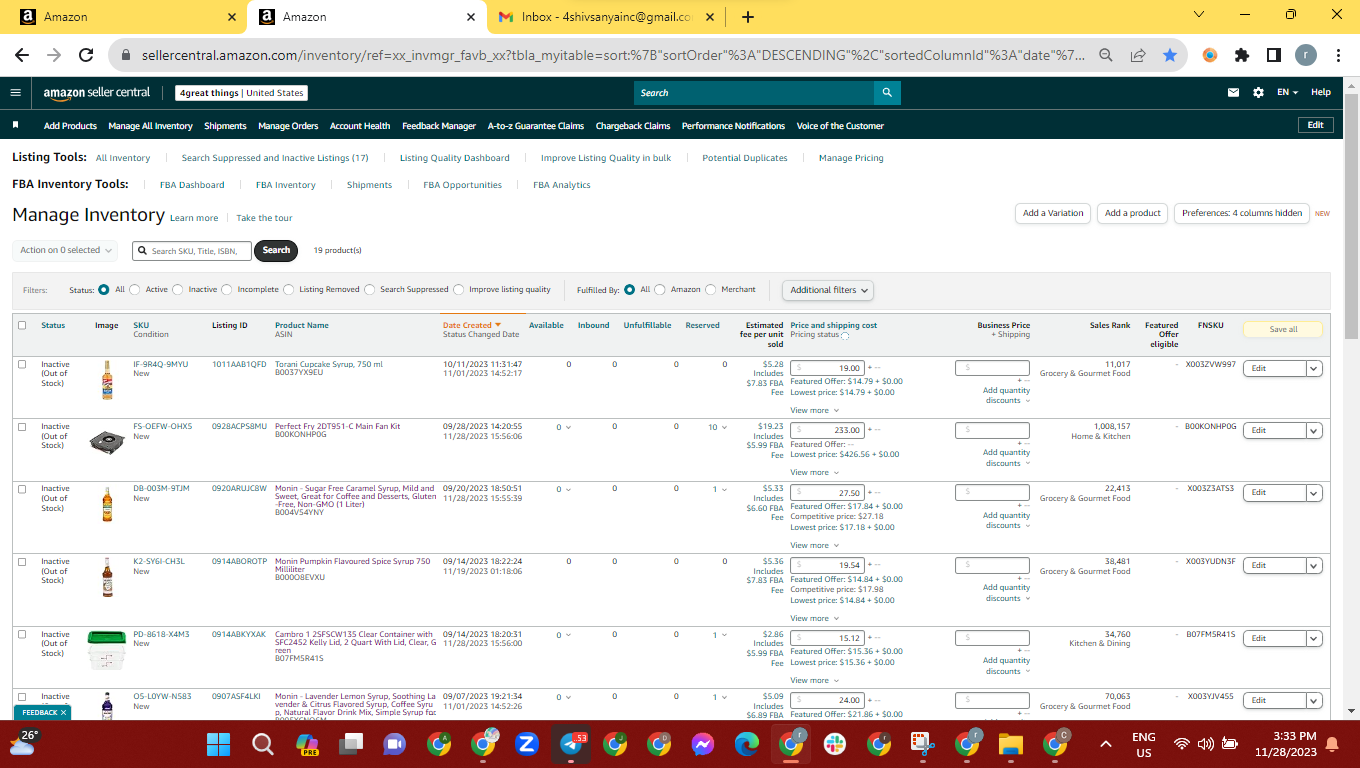The image size is (1360, 768).
Task: Click the bookmark flag icon before Add Products
Action: coord(16,126)
